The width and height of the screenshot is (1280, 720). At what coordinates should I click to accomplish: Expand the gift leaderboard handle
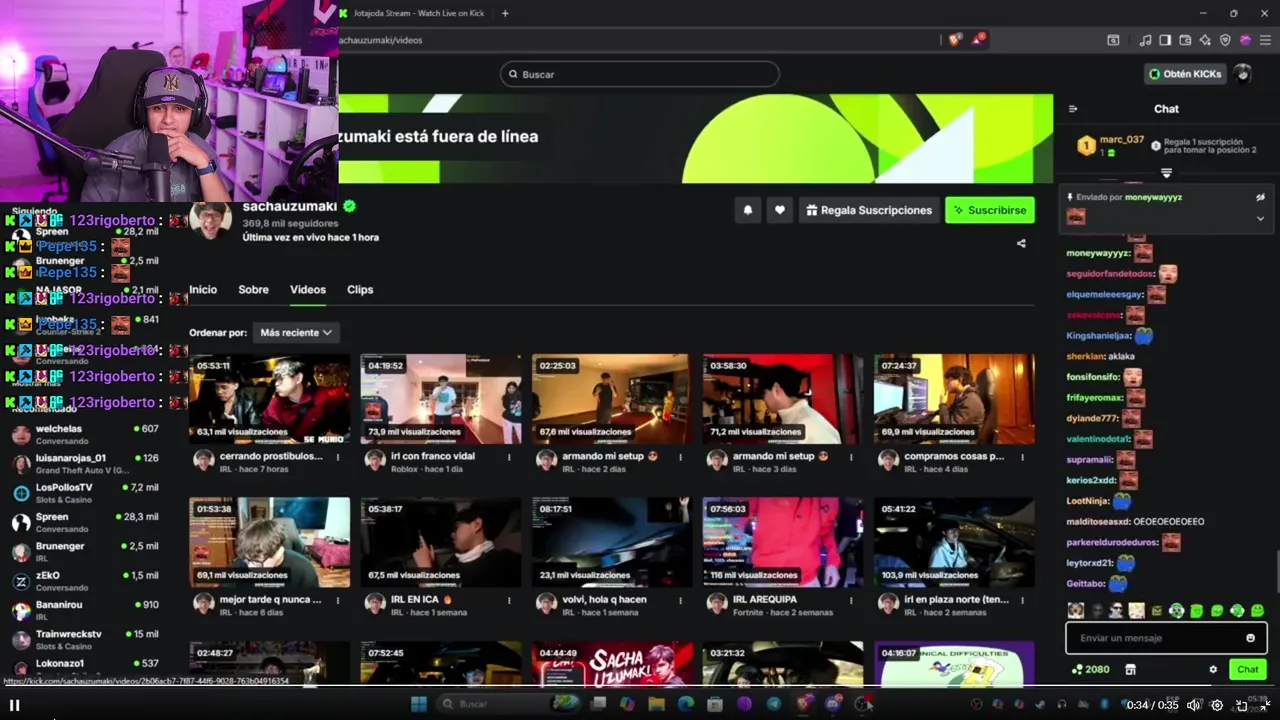tap(1166, 173)
